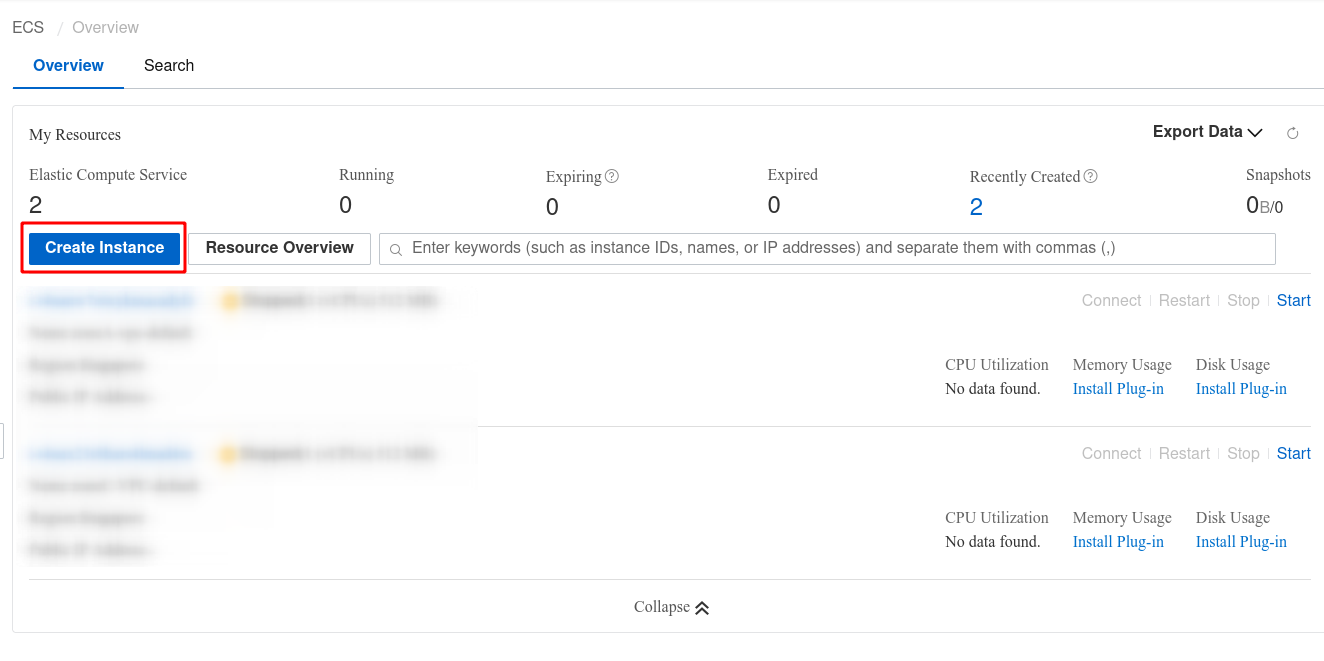This screenshot has height=661, width=1324.
Task: Click the Create Instance button
Action: pos(104,248)
